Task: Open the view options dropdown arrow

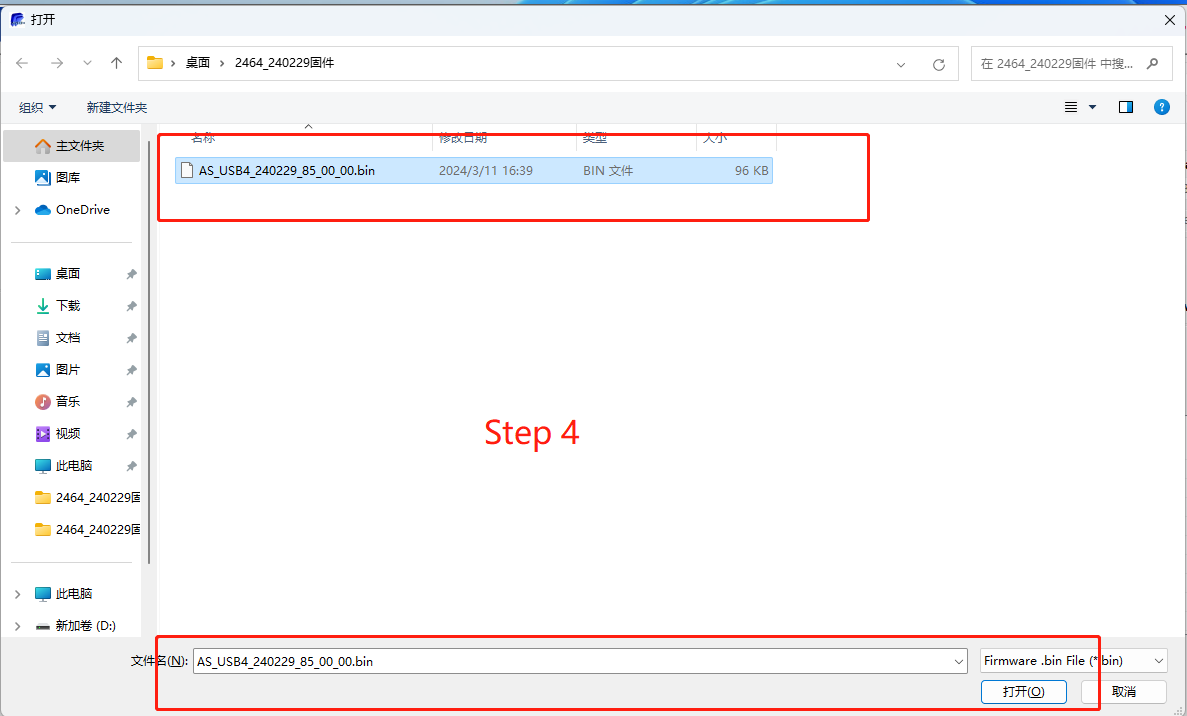Action: point(1090,107)
